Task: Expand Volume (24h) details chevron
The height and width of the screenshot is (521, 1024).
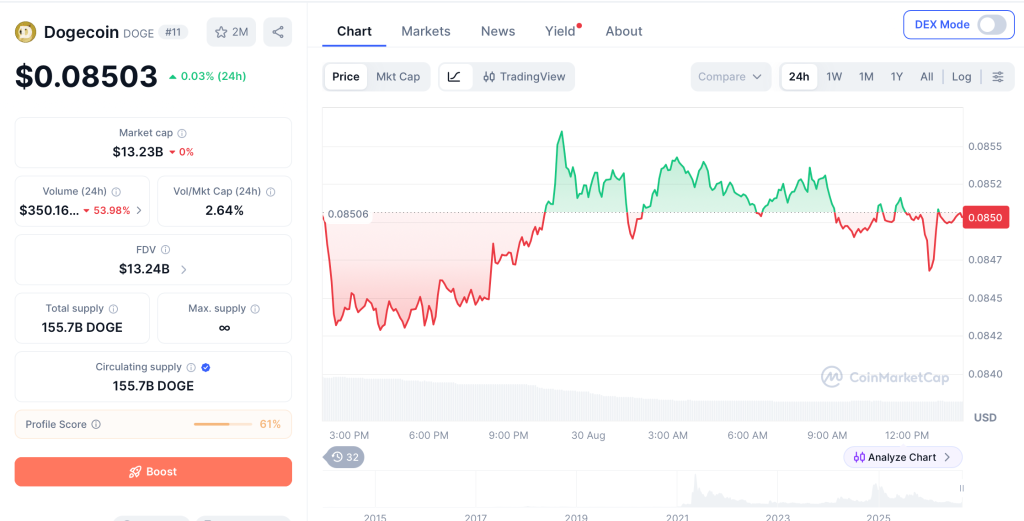Action: click(138, 210)
